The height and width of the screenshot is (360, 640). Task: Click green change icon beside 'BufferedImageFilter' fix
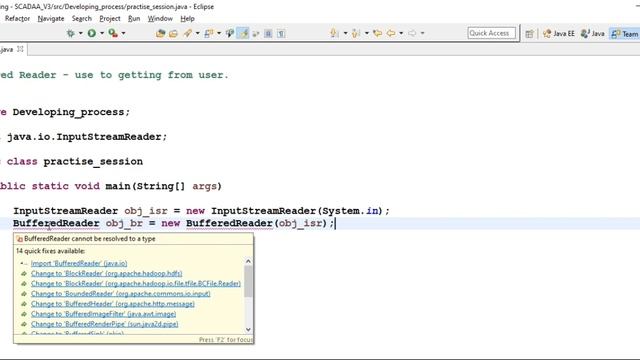pos(24,314)
